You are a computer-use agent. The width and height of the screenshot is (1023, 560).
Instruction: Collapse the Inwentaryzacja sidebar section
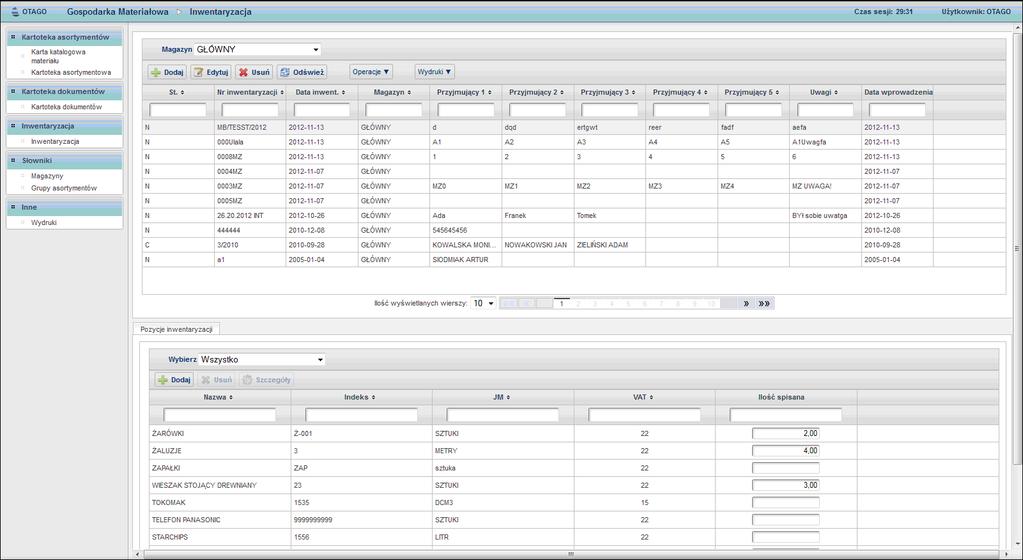65,126
